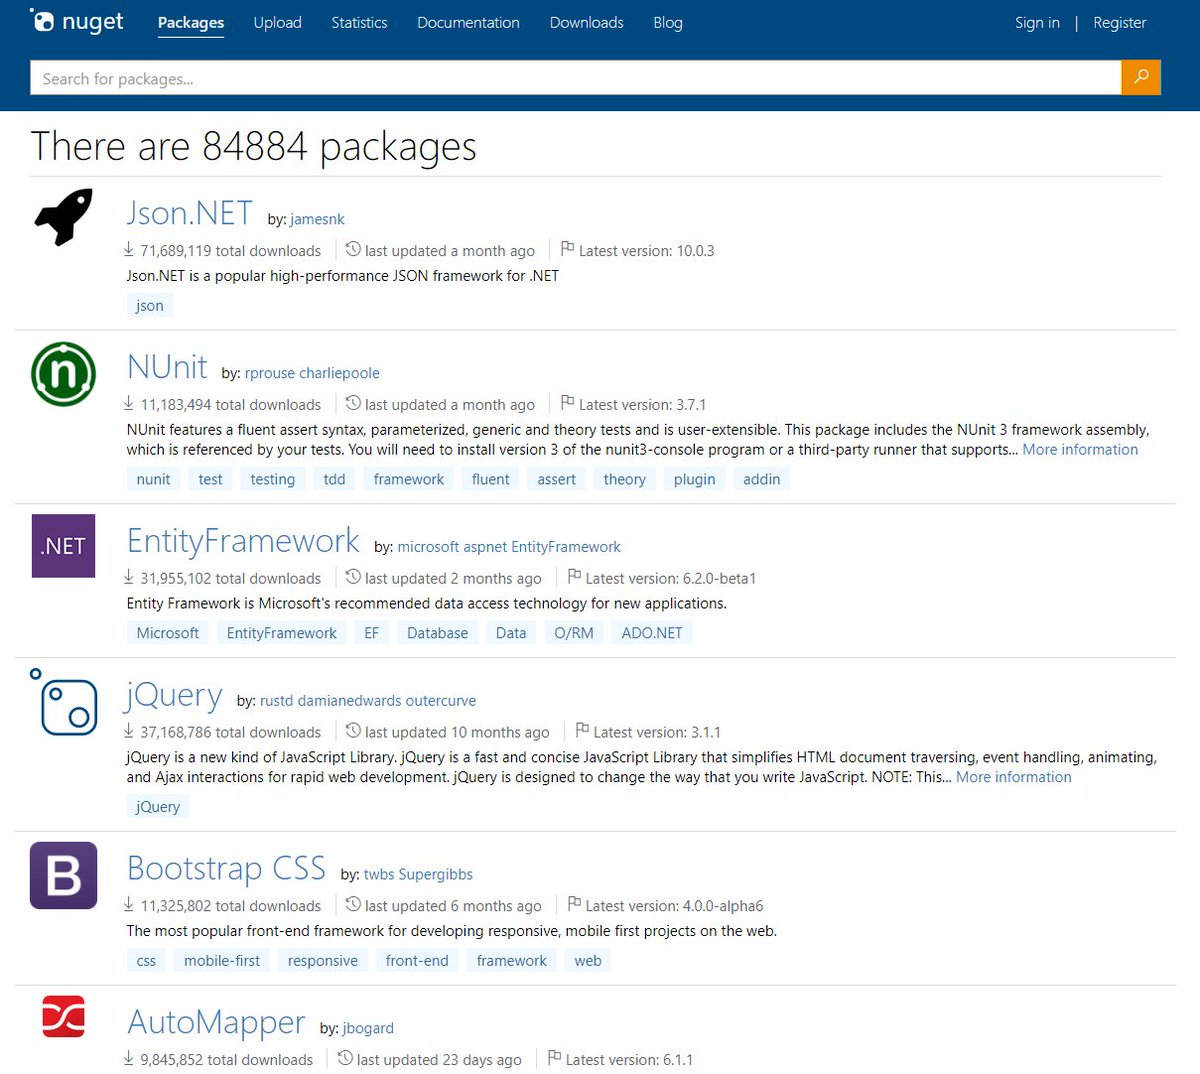This screenshot has width=1200, height=1074.
Task: Click the Sign in link
Action: pos(1037,22)
